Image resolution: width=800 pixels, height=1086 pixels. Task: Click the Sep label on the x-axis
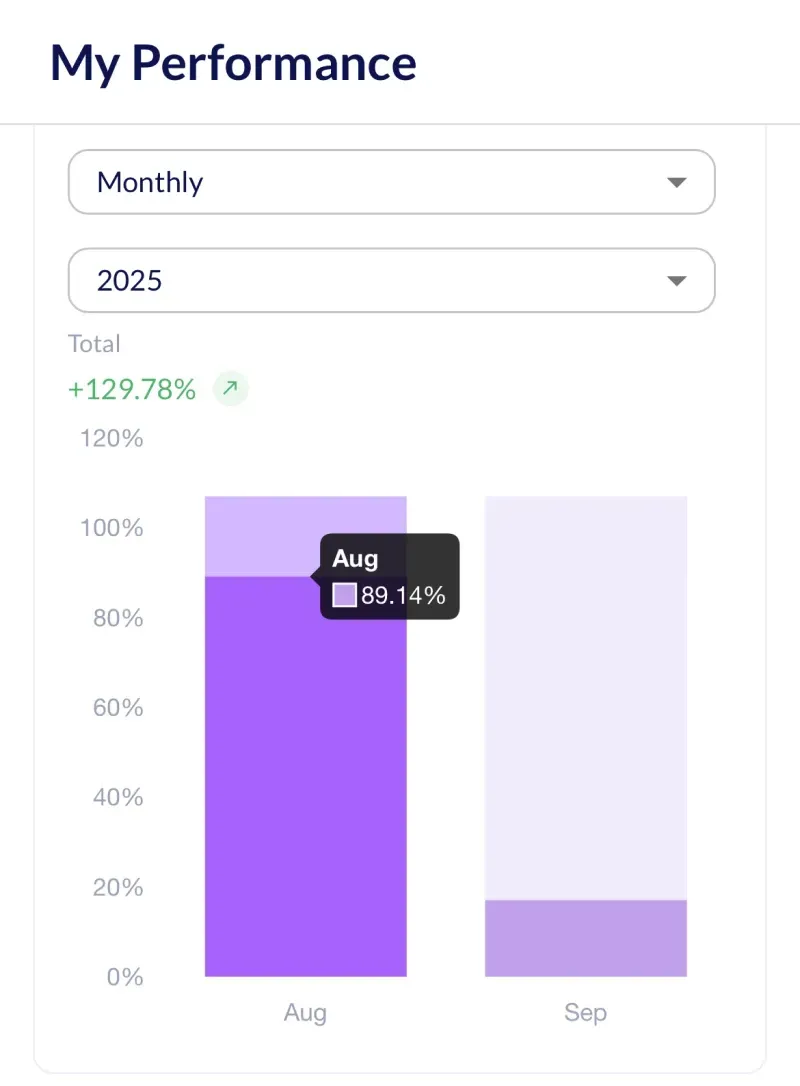point(585,1012)
